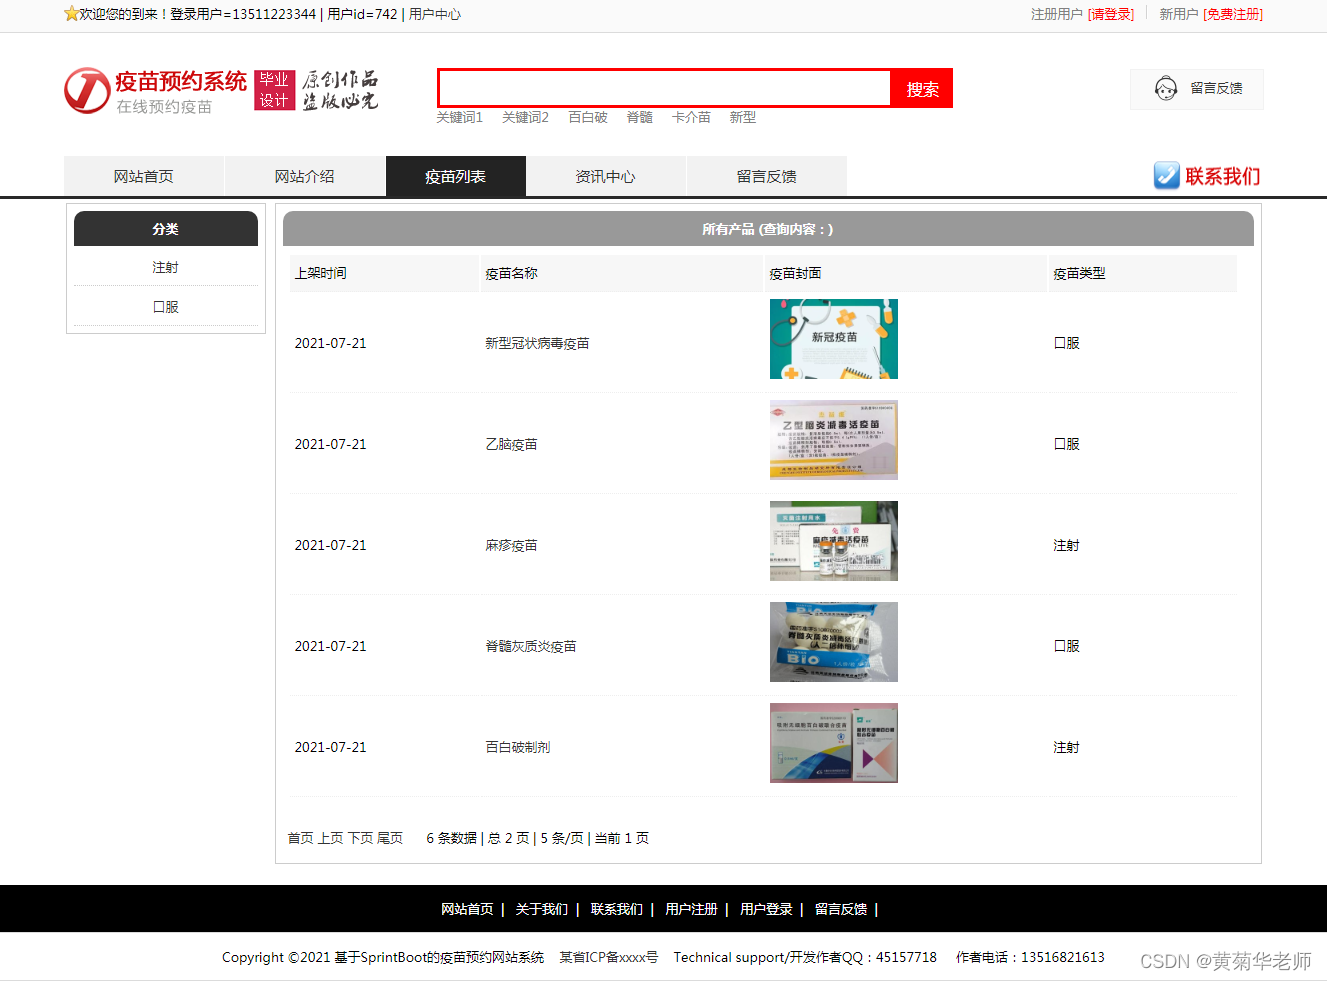Open 用户中心 in the top bar
Screen dimensions: 1327x981
coord(435,14)
